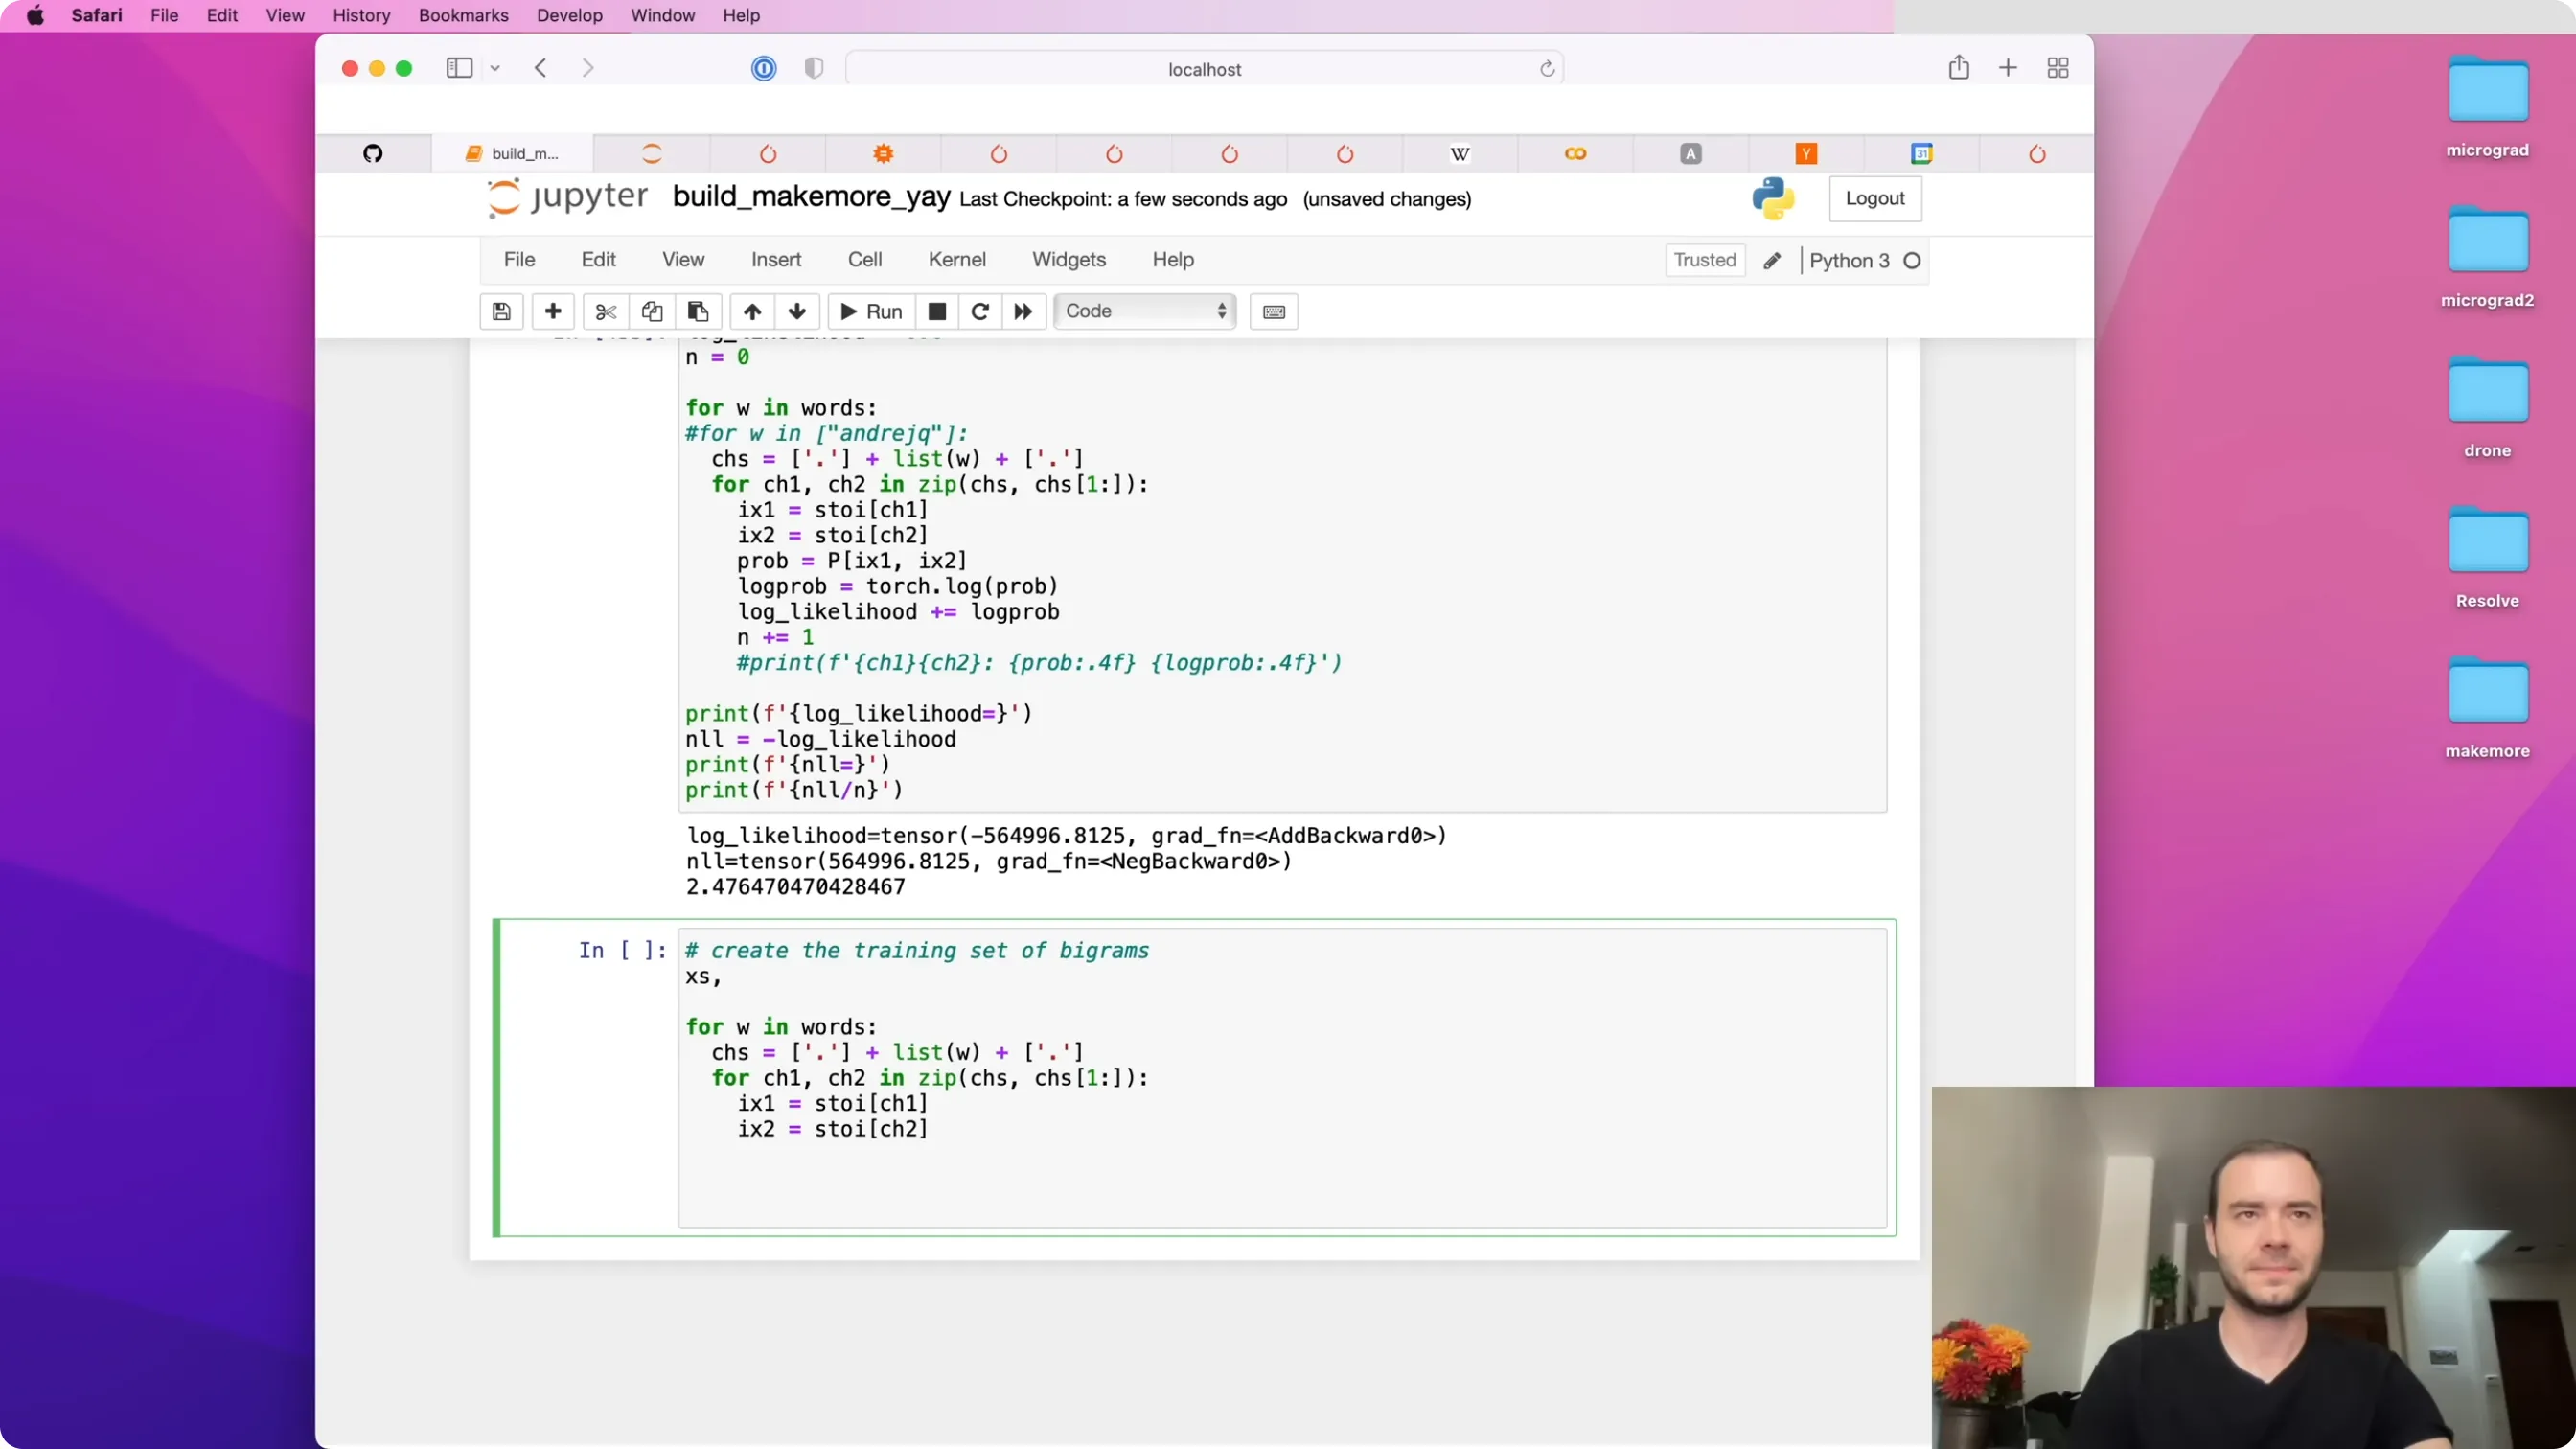Show the tab overview grid icon
Image resolution: width=2576 pixels, height=1449 pixels.
(x=2058, y=67)
